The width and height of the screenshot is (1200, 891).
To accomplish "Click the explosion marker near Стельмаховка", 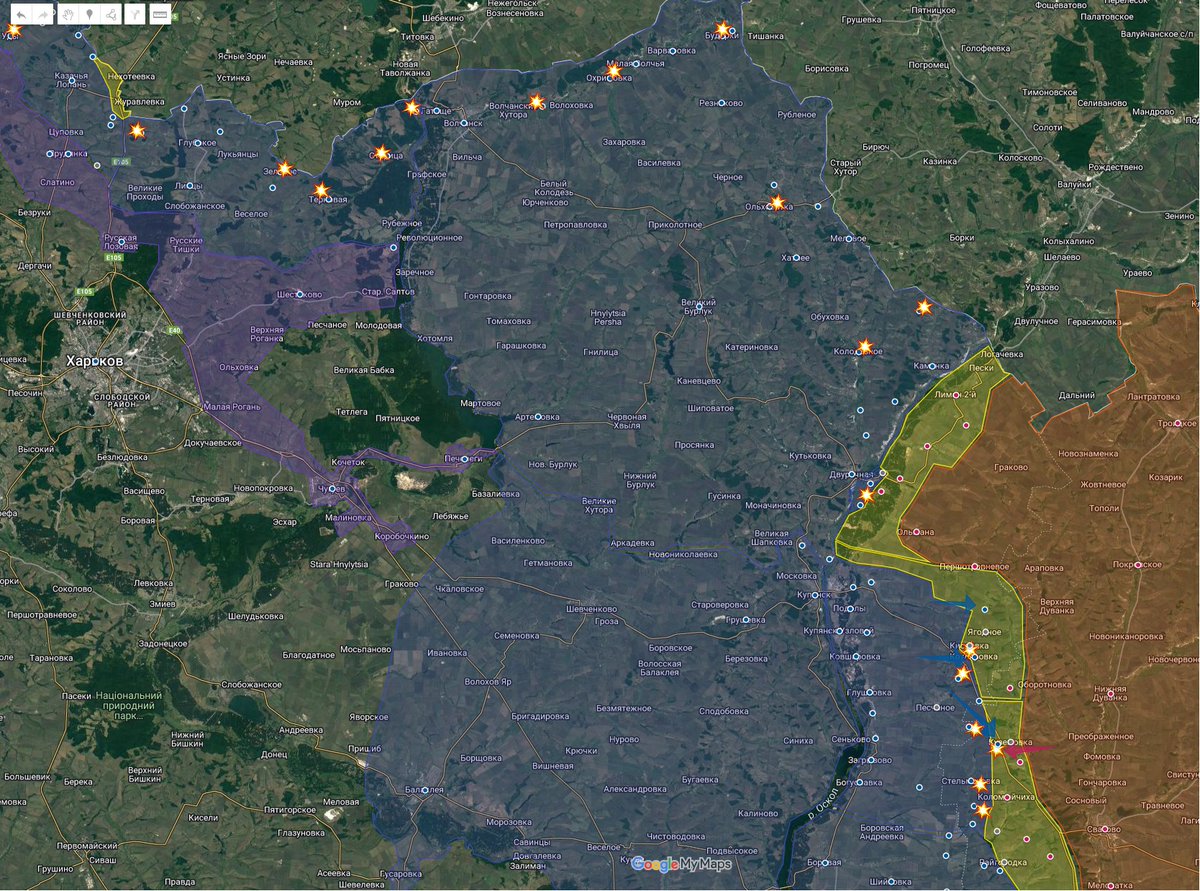I will point(980,785).
